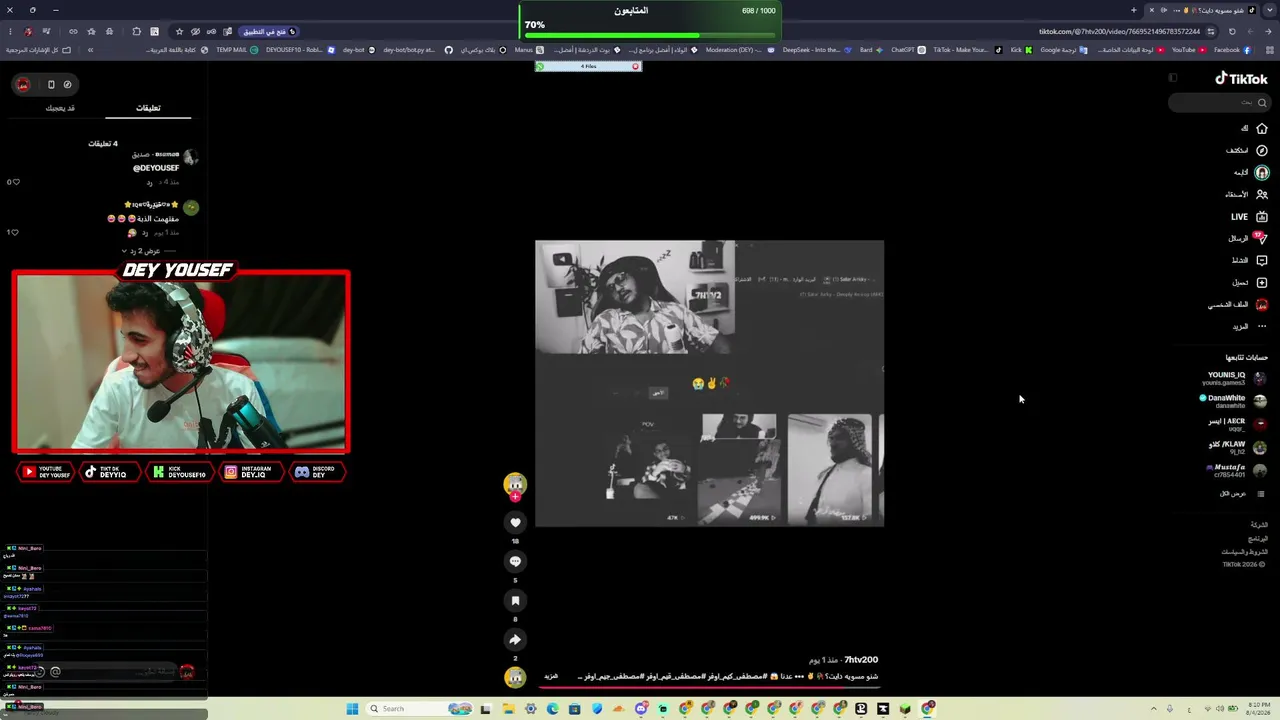Open the TikTok home icon in sidebar
Image resolution: width=1280 pixels, height=720 pixels.
[x=1262, y=128]
